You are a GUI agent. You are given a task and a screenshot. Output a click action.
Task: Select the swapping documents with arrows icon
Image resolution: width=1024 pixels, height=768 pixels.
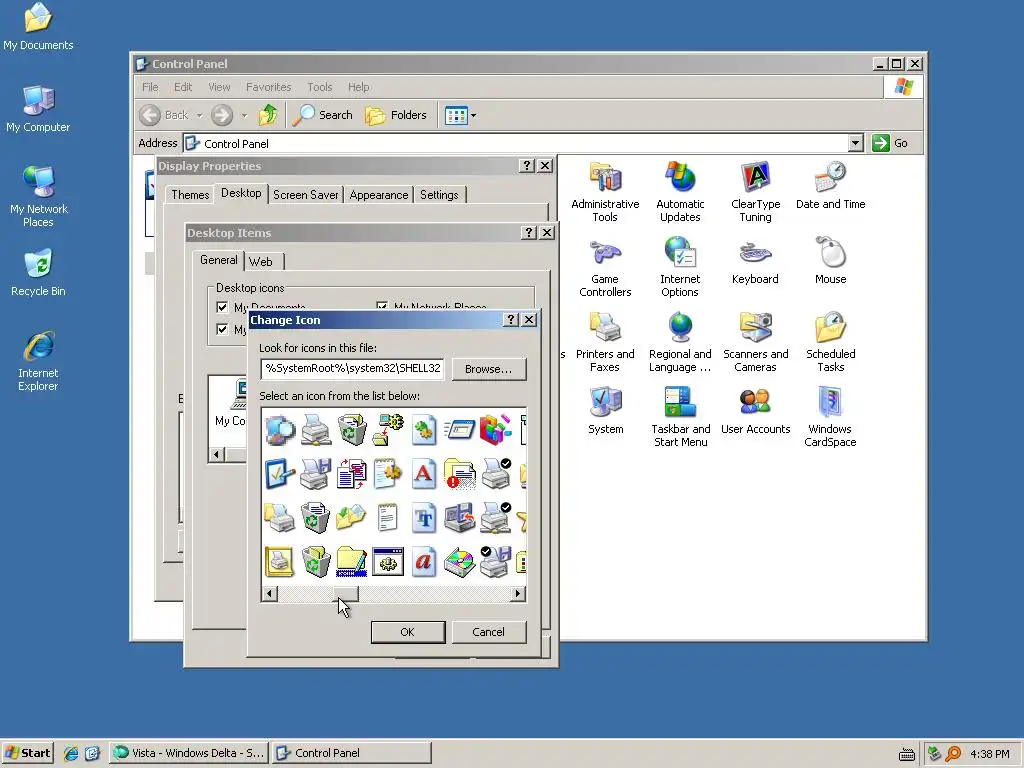(x=351, y=474)
